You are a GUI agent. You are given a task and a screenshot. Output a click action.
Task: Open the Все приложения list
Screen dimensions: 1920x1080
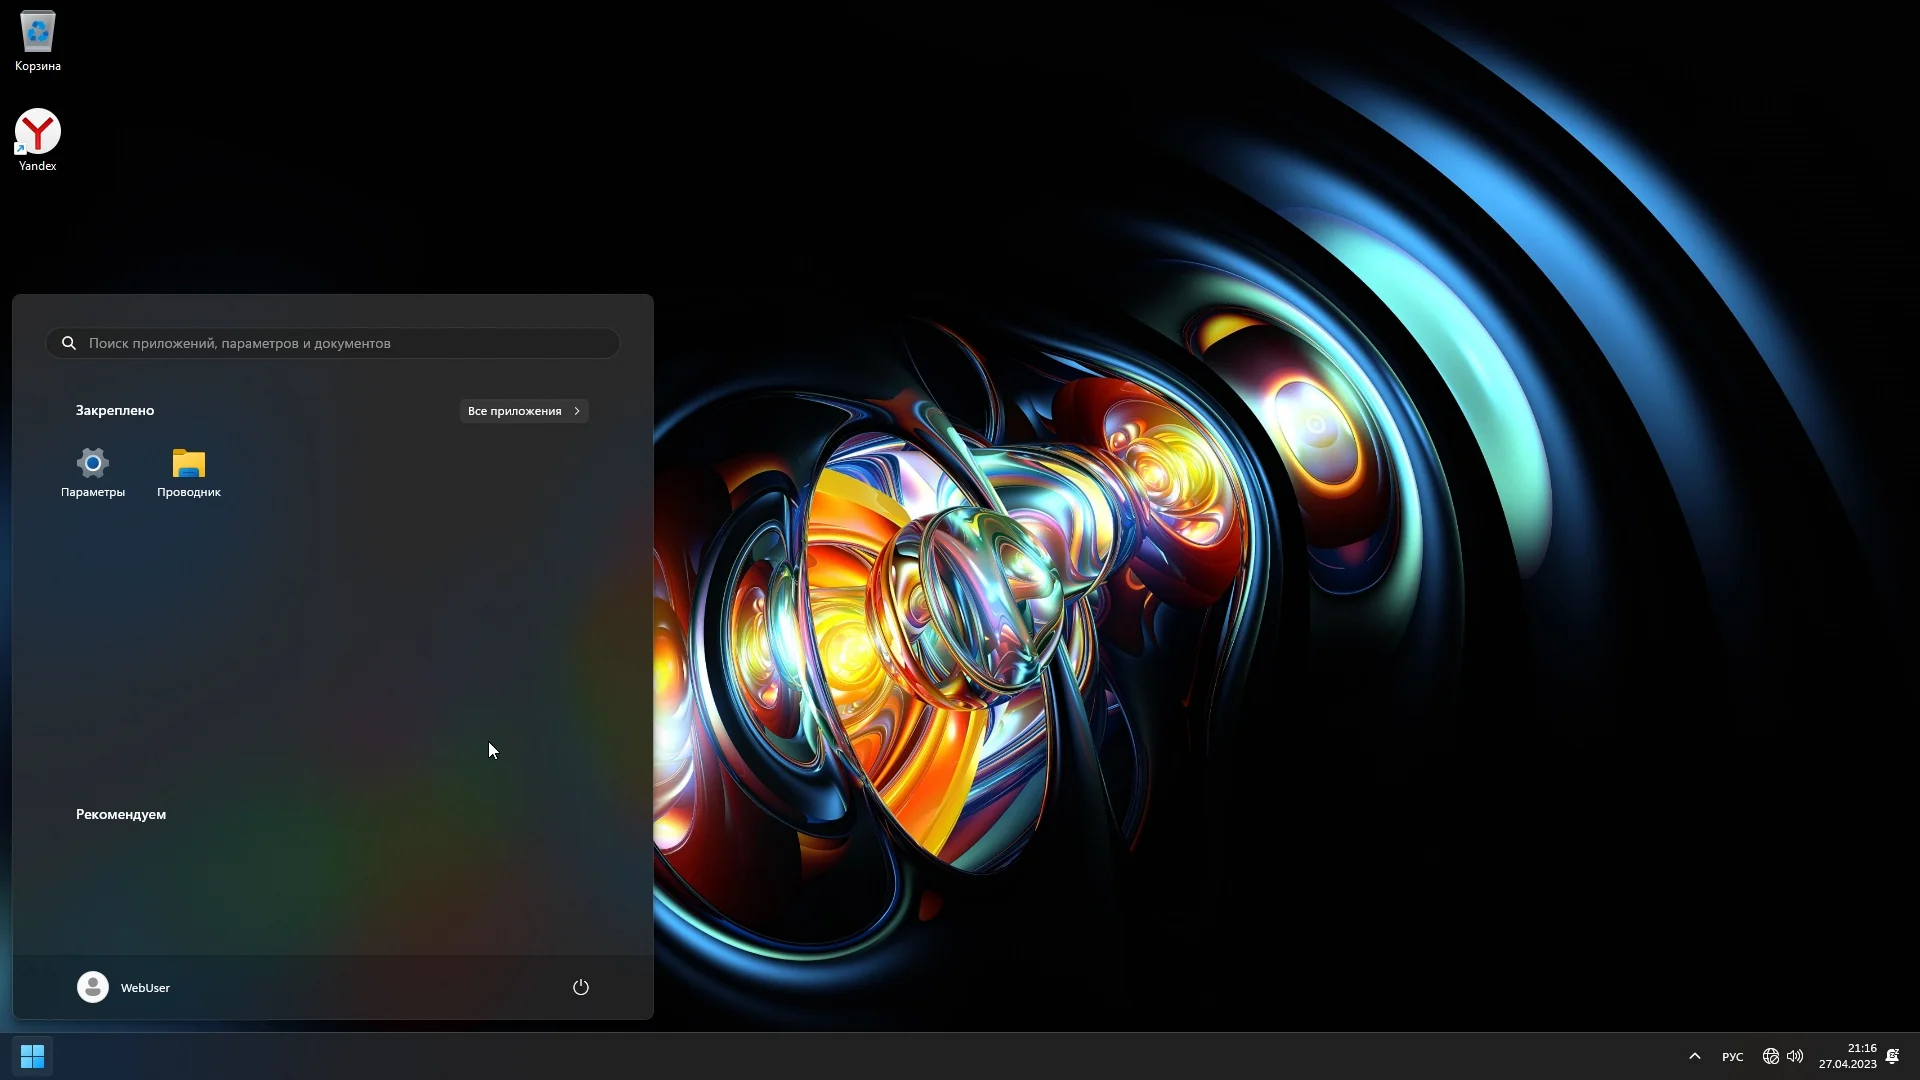point(515,411)
